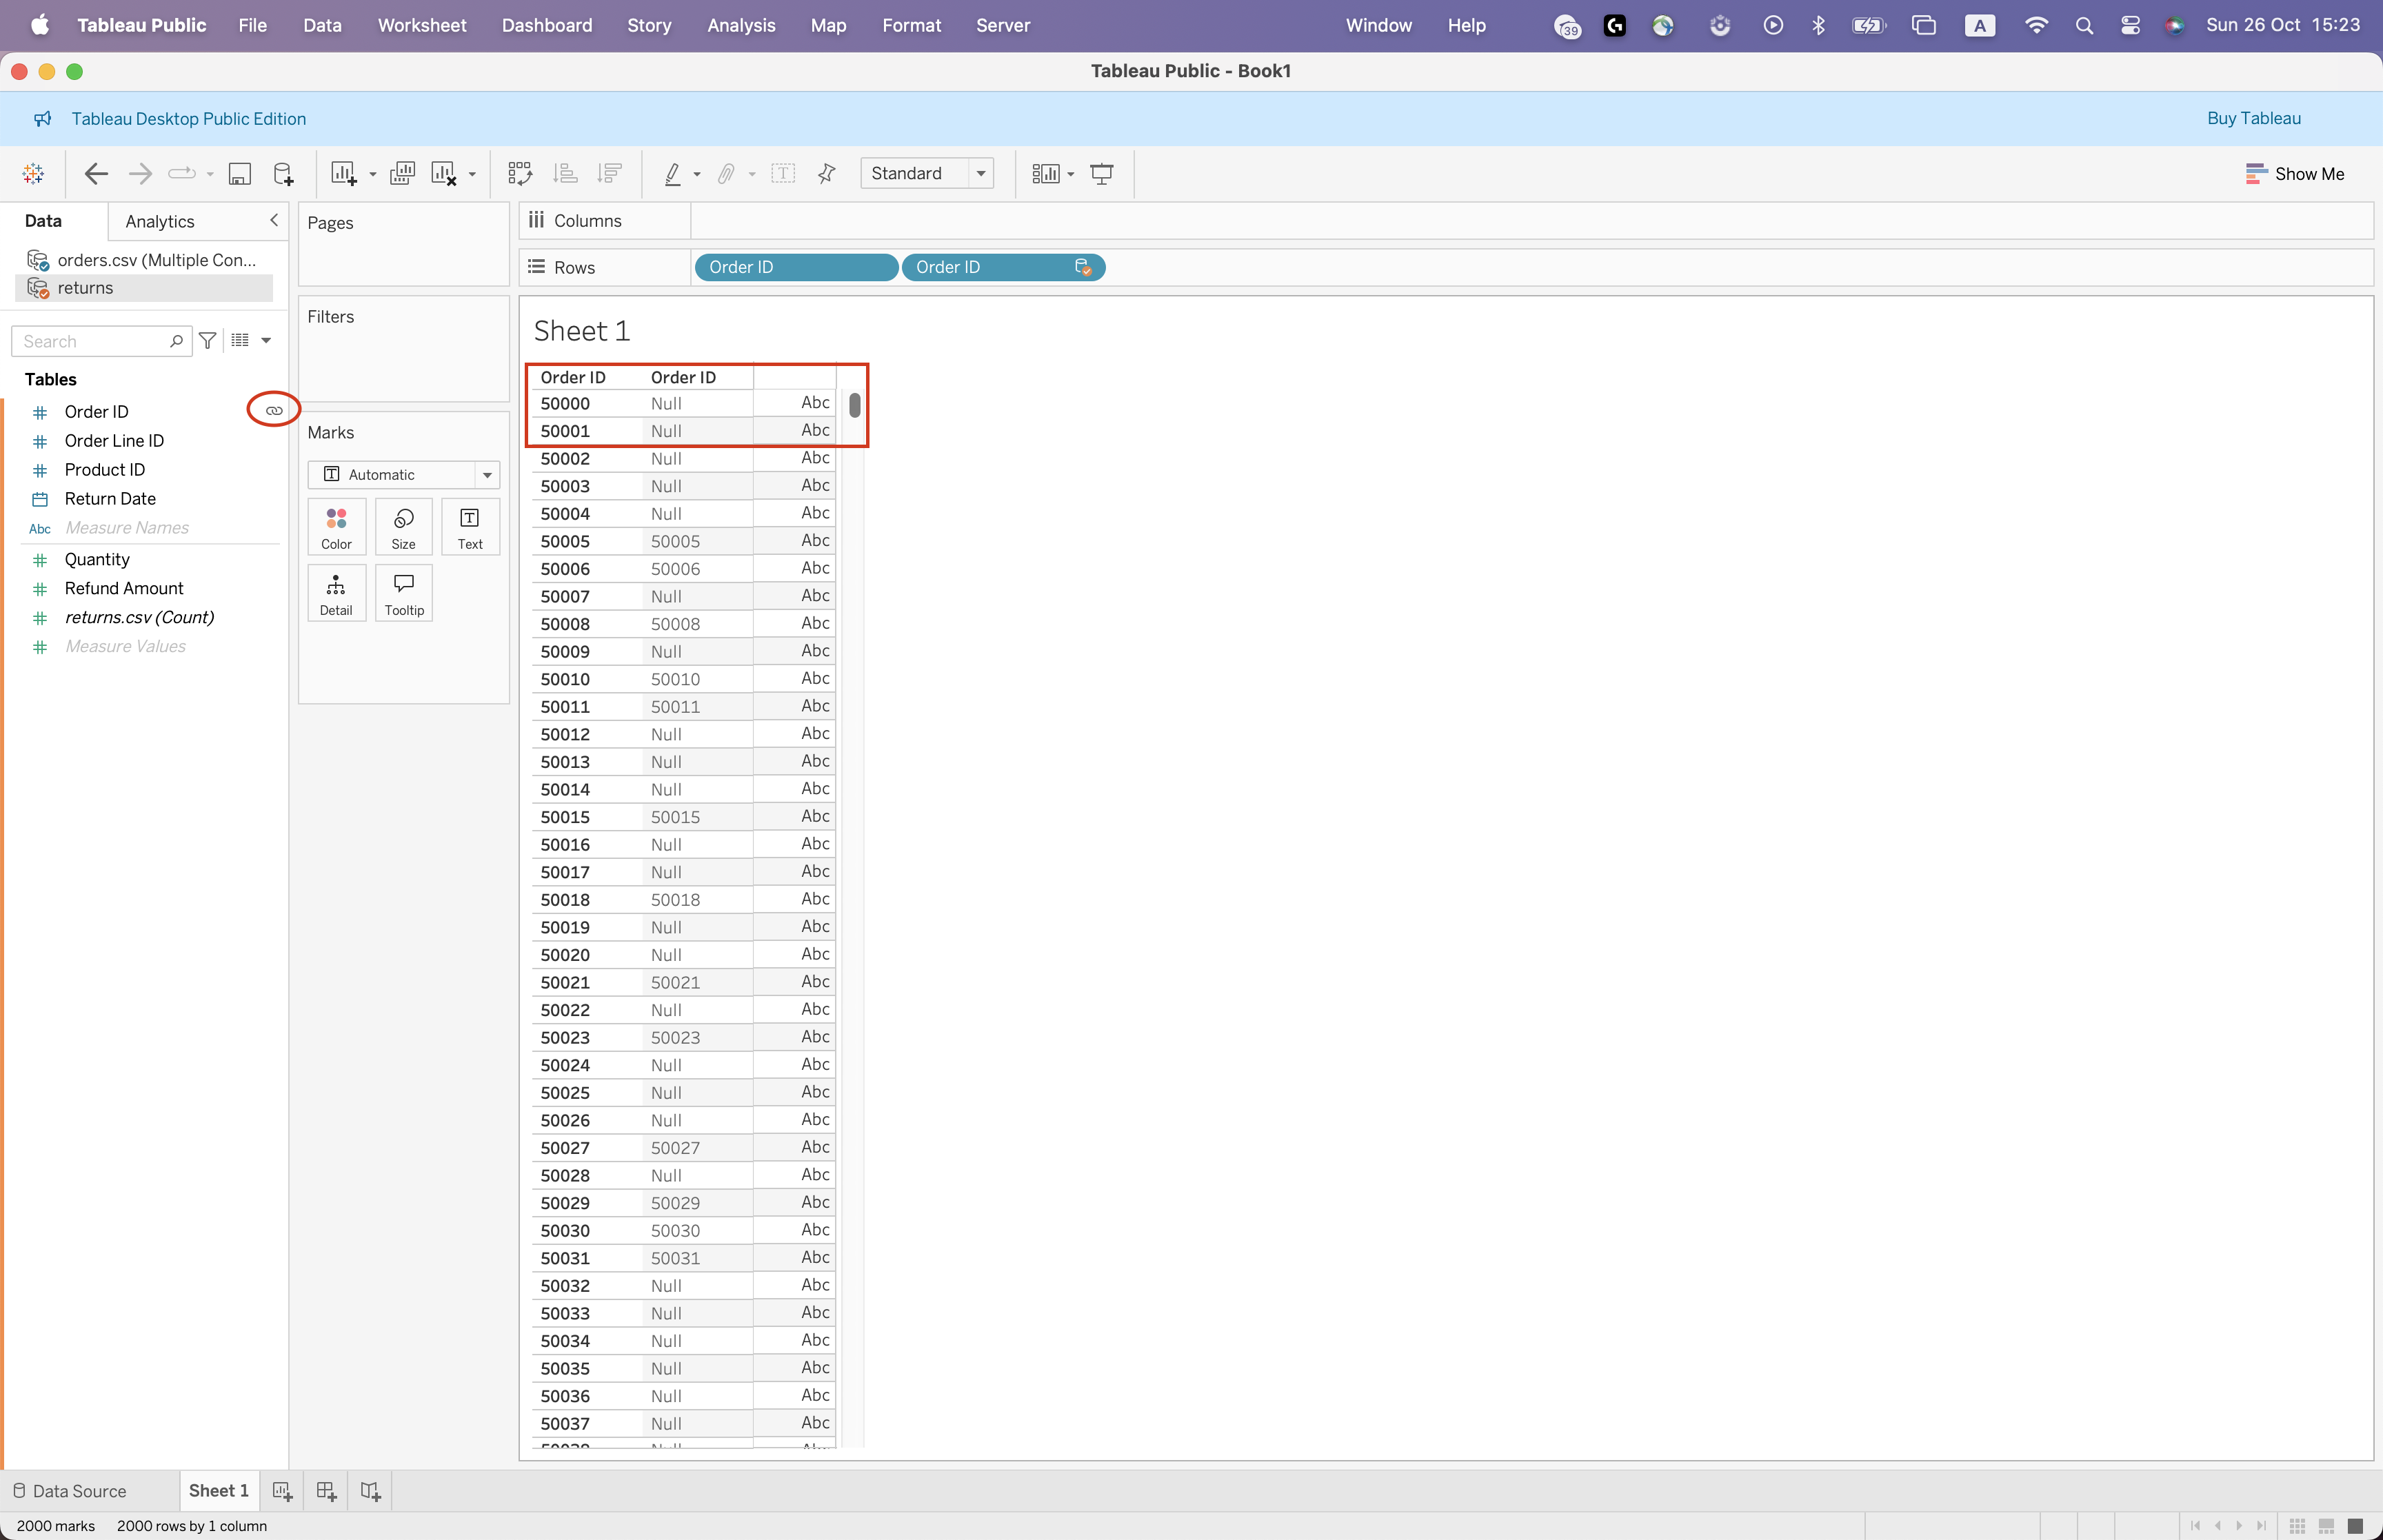Click the Undo back arrow
Viewport: 2383px width, 1540px height.
(x=96, y=173)
